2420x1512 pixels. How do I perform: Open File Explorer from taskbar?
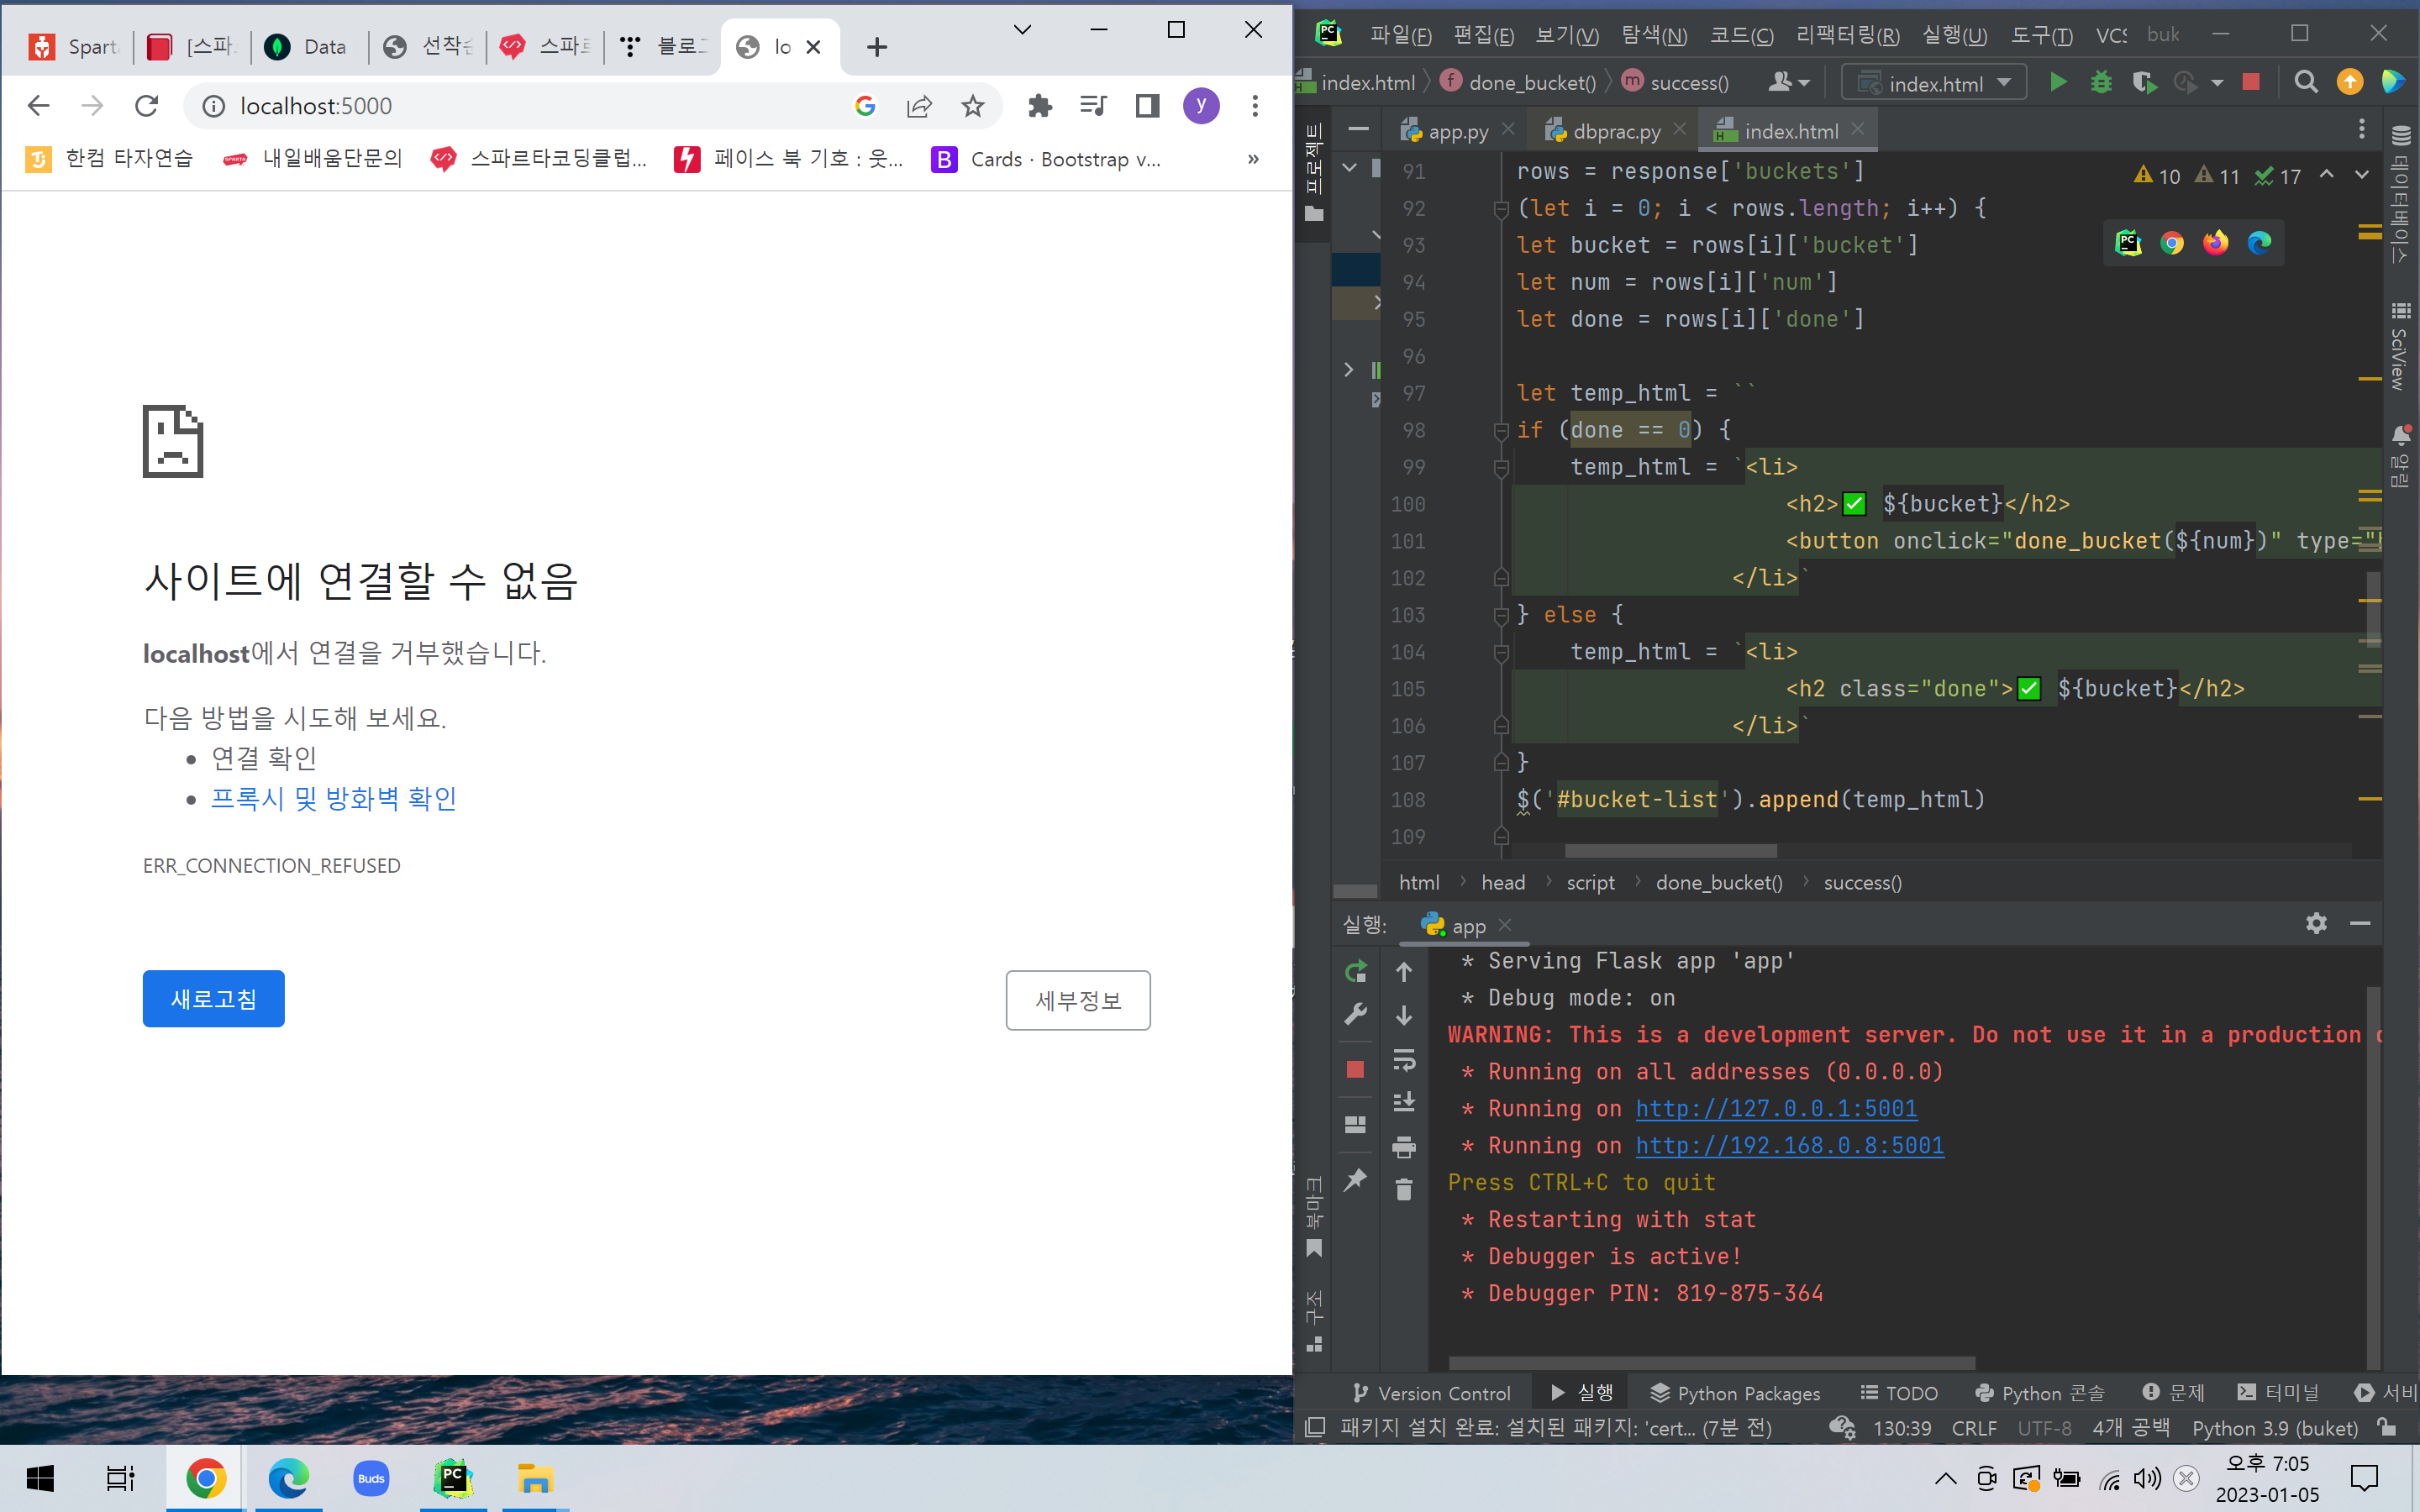click(535, 1478)
